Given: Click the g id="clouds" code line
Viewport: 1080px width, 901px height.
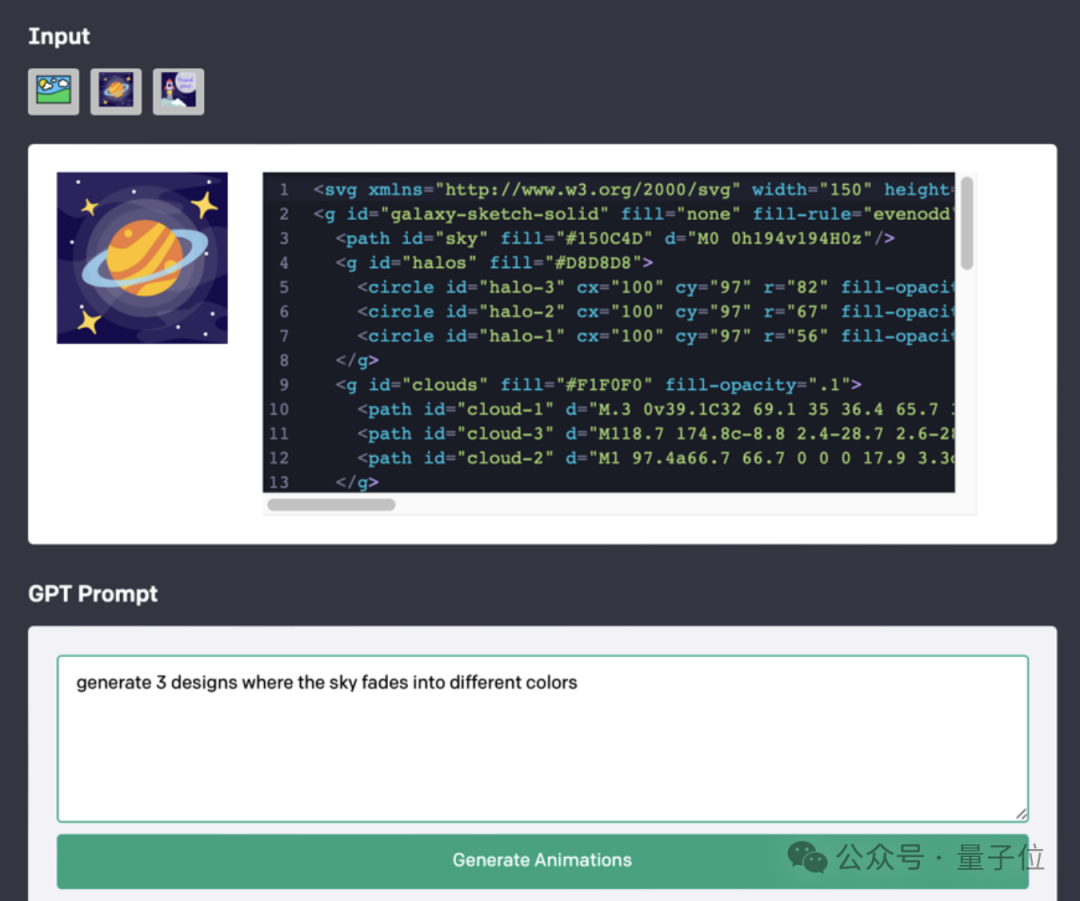Looking at the screenshot, I should [x=598, y=385].
